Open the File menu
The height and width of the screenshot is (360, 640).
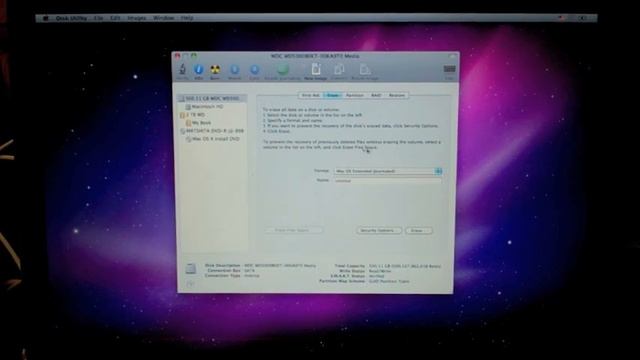(98, 18)
